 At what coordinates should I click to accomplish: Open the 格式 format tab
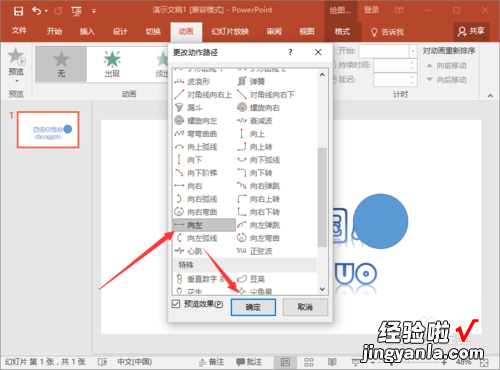coord(342,32)
